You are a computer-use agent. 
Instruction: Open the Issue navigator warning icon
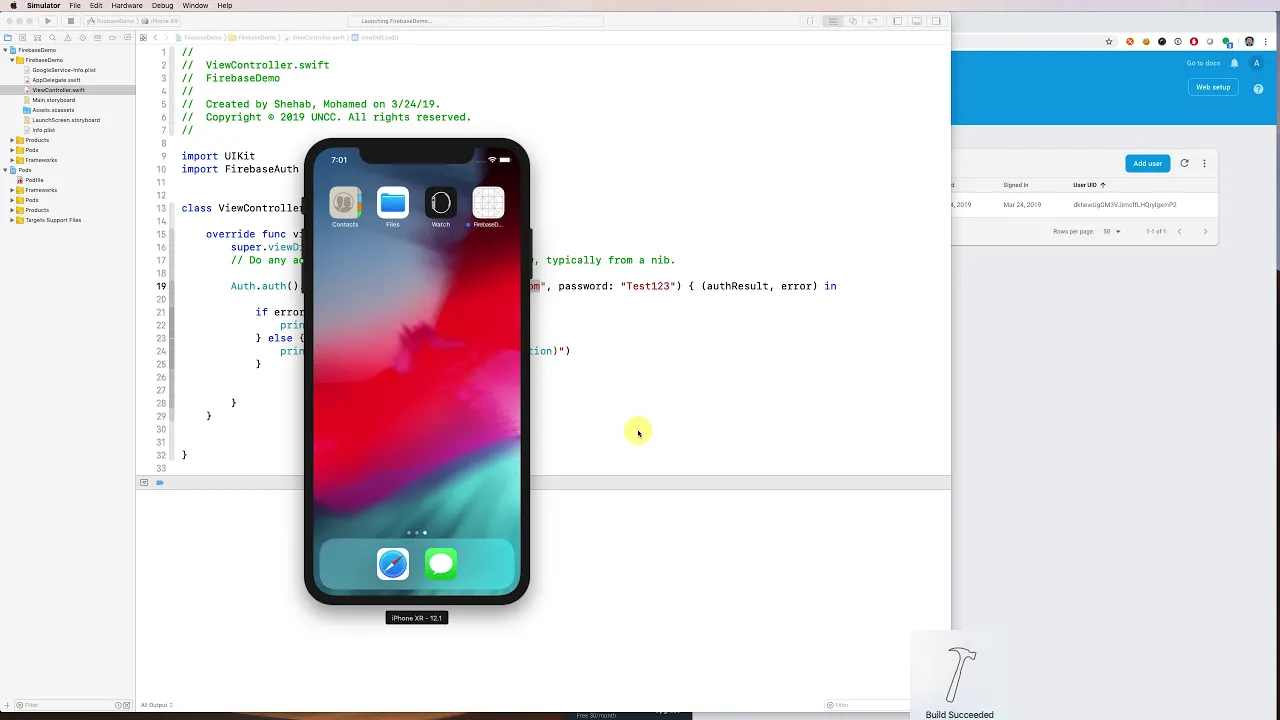click(x=68, y=38)
